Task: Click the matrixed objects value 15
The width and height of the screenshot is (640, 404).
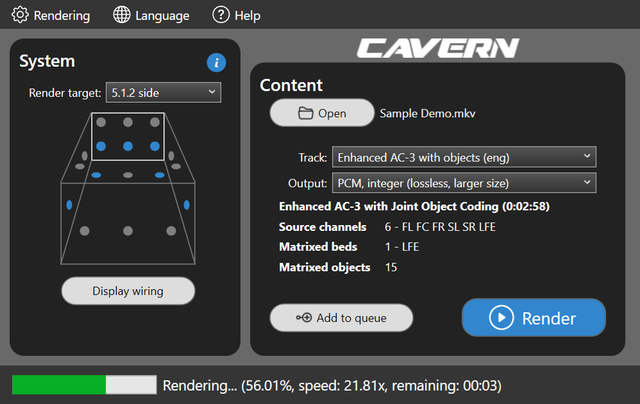Action: [391, 267]
